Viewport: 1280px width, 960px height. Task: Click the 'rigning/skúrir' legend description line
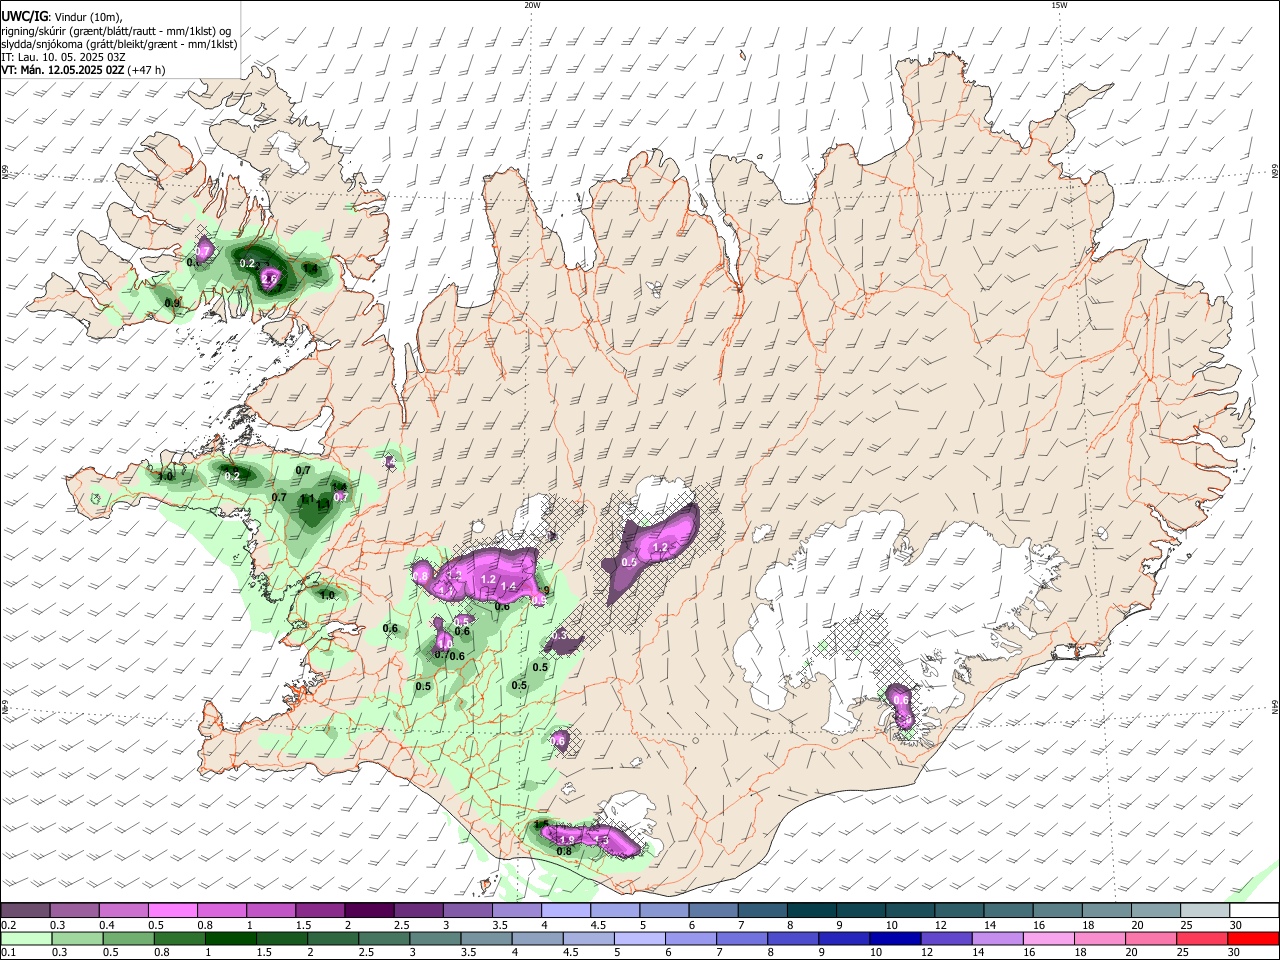pos(116,30)
